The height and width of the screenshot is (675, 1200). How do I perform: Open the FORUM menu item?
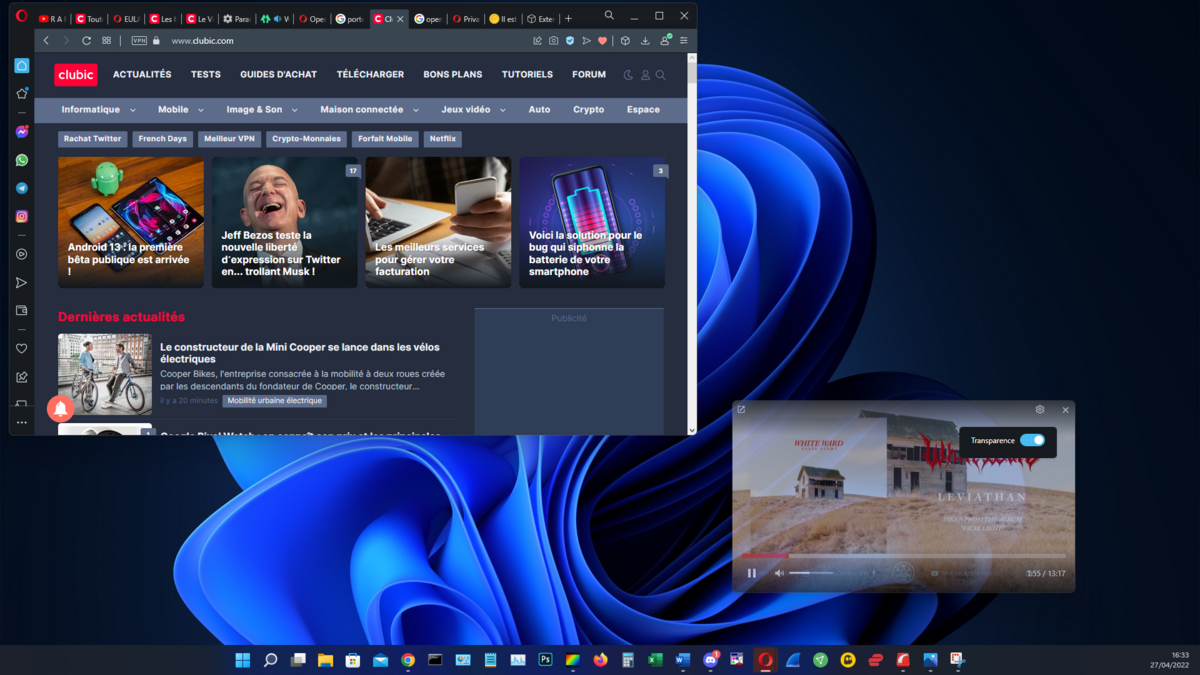[x=589, y=75]
